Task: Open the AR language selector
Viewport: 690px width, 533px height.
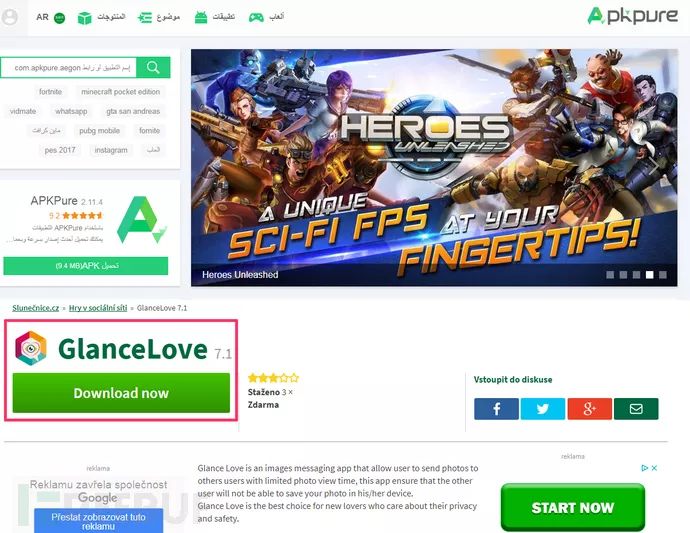Action: pos(50,17)
